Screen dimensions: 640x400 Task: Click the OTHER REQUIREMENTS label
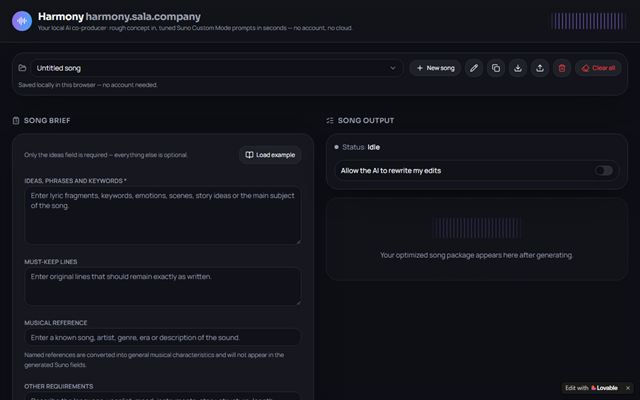point(59,386)
